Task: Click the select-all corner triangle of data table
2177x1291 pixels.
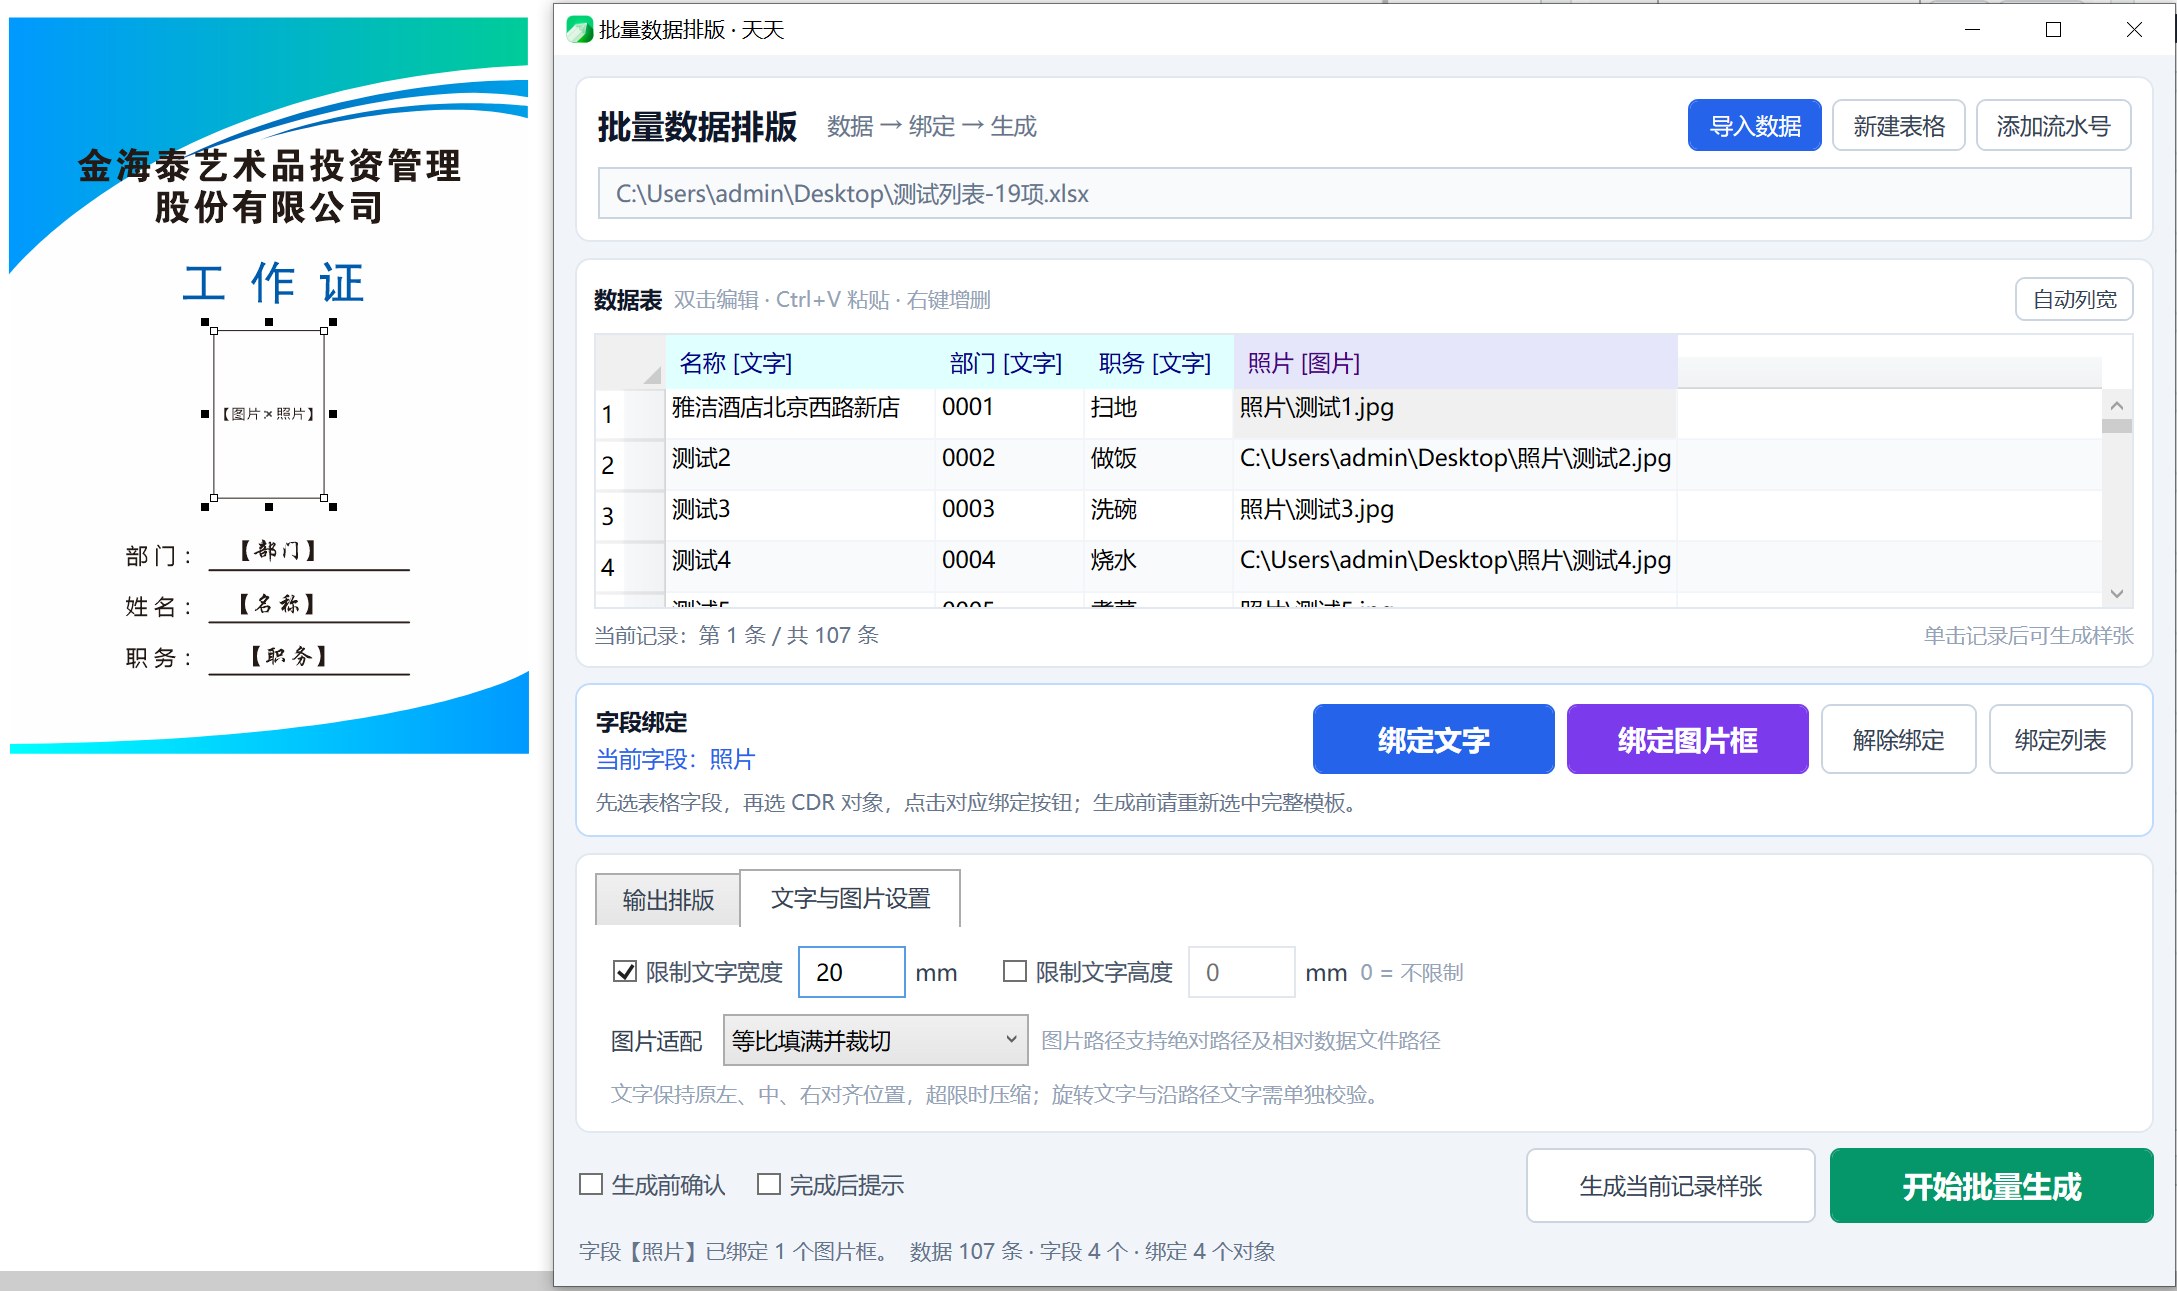Action: coord(651,375)
